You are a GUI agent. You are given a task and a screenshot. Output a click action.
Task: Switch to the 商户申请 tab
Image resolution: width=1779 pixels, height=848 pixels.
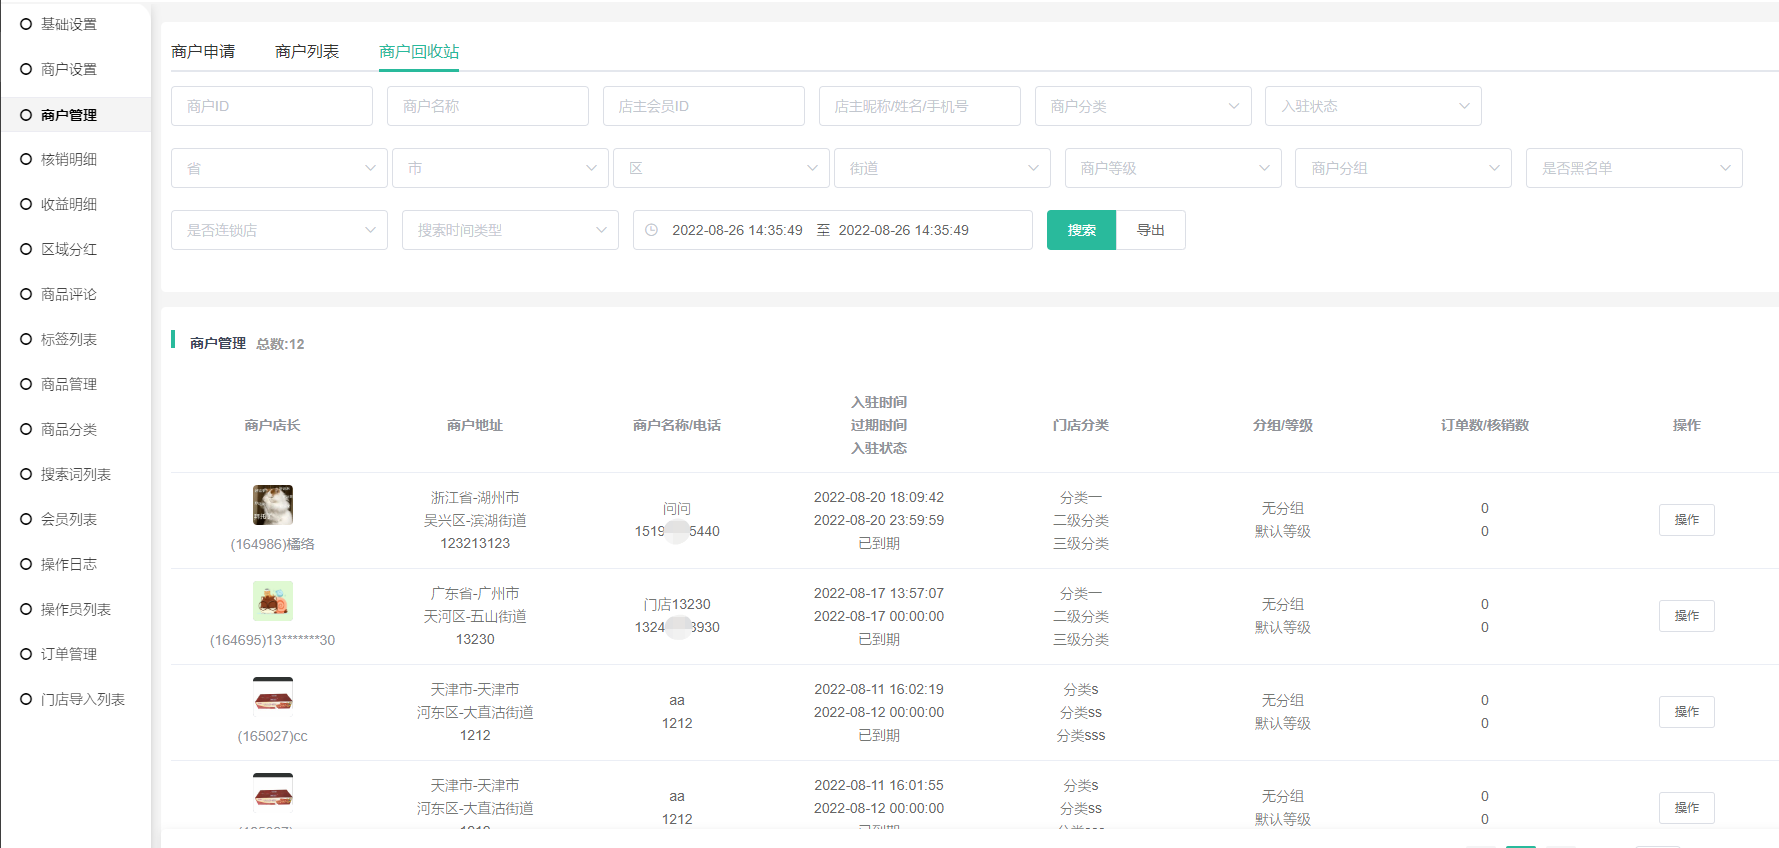[203, 51]
